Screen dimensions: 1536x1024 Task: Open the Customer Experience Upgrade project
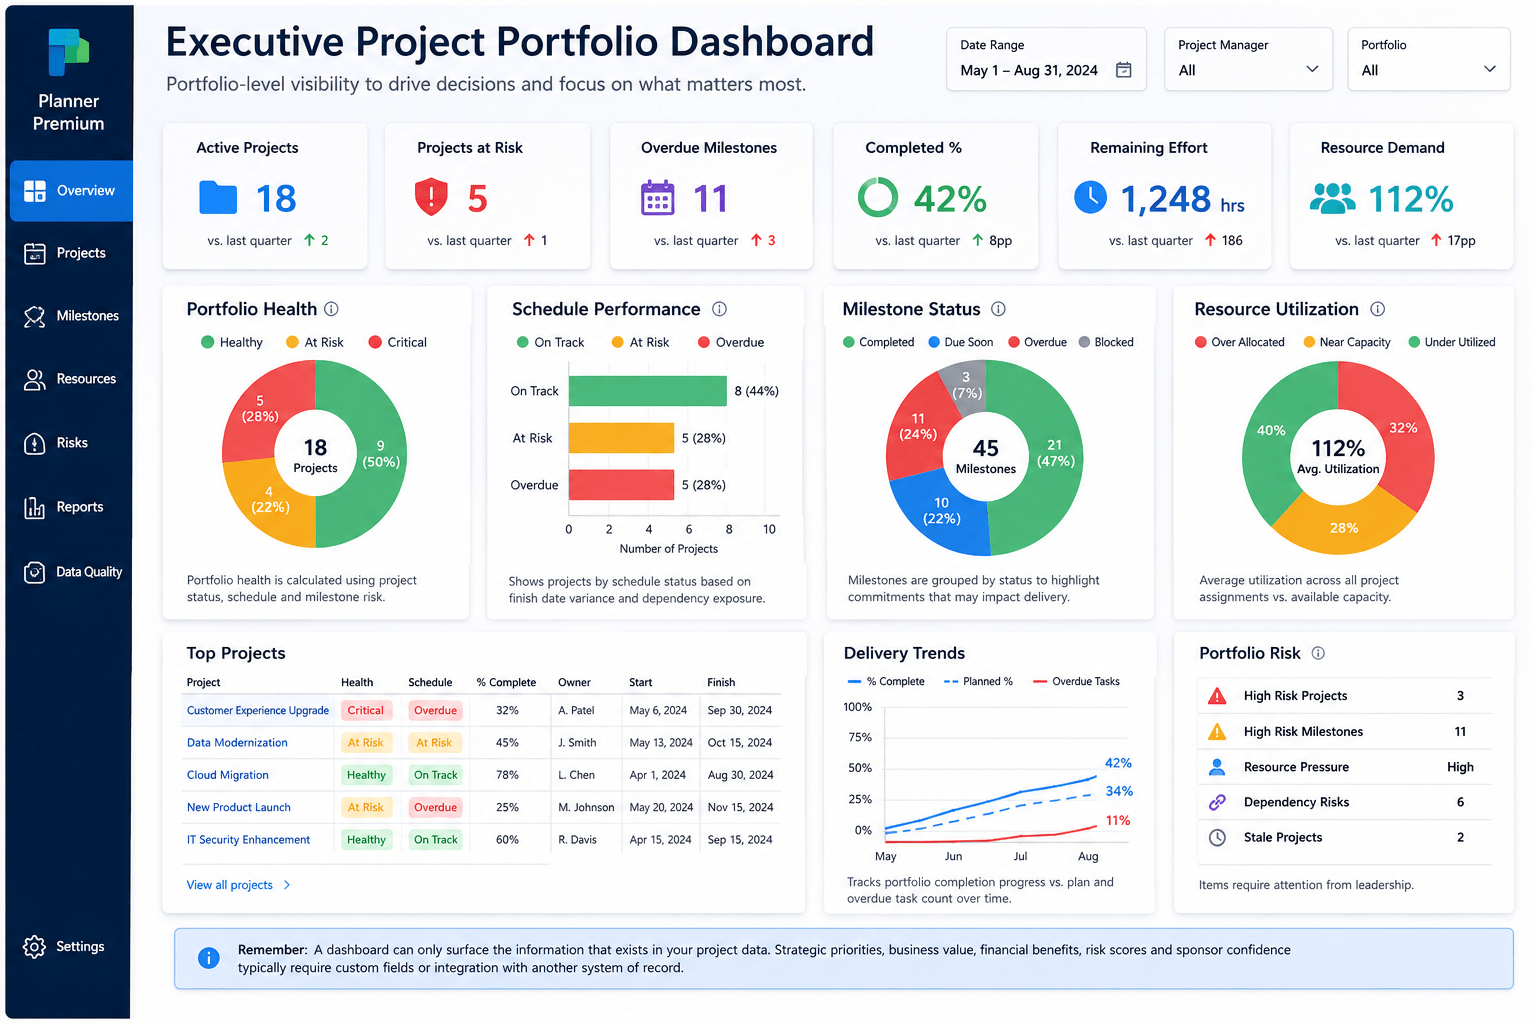(258, 711)
